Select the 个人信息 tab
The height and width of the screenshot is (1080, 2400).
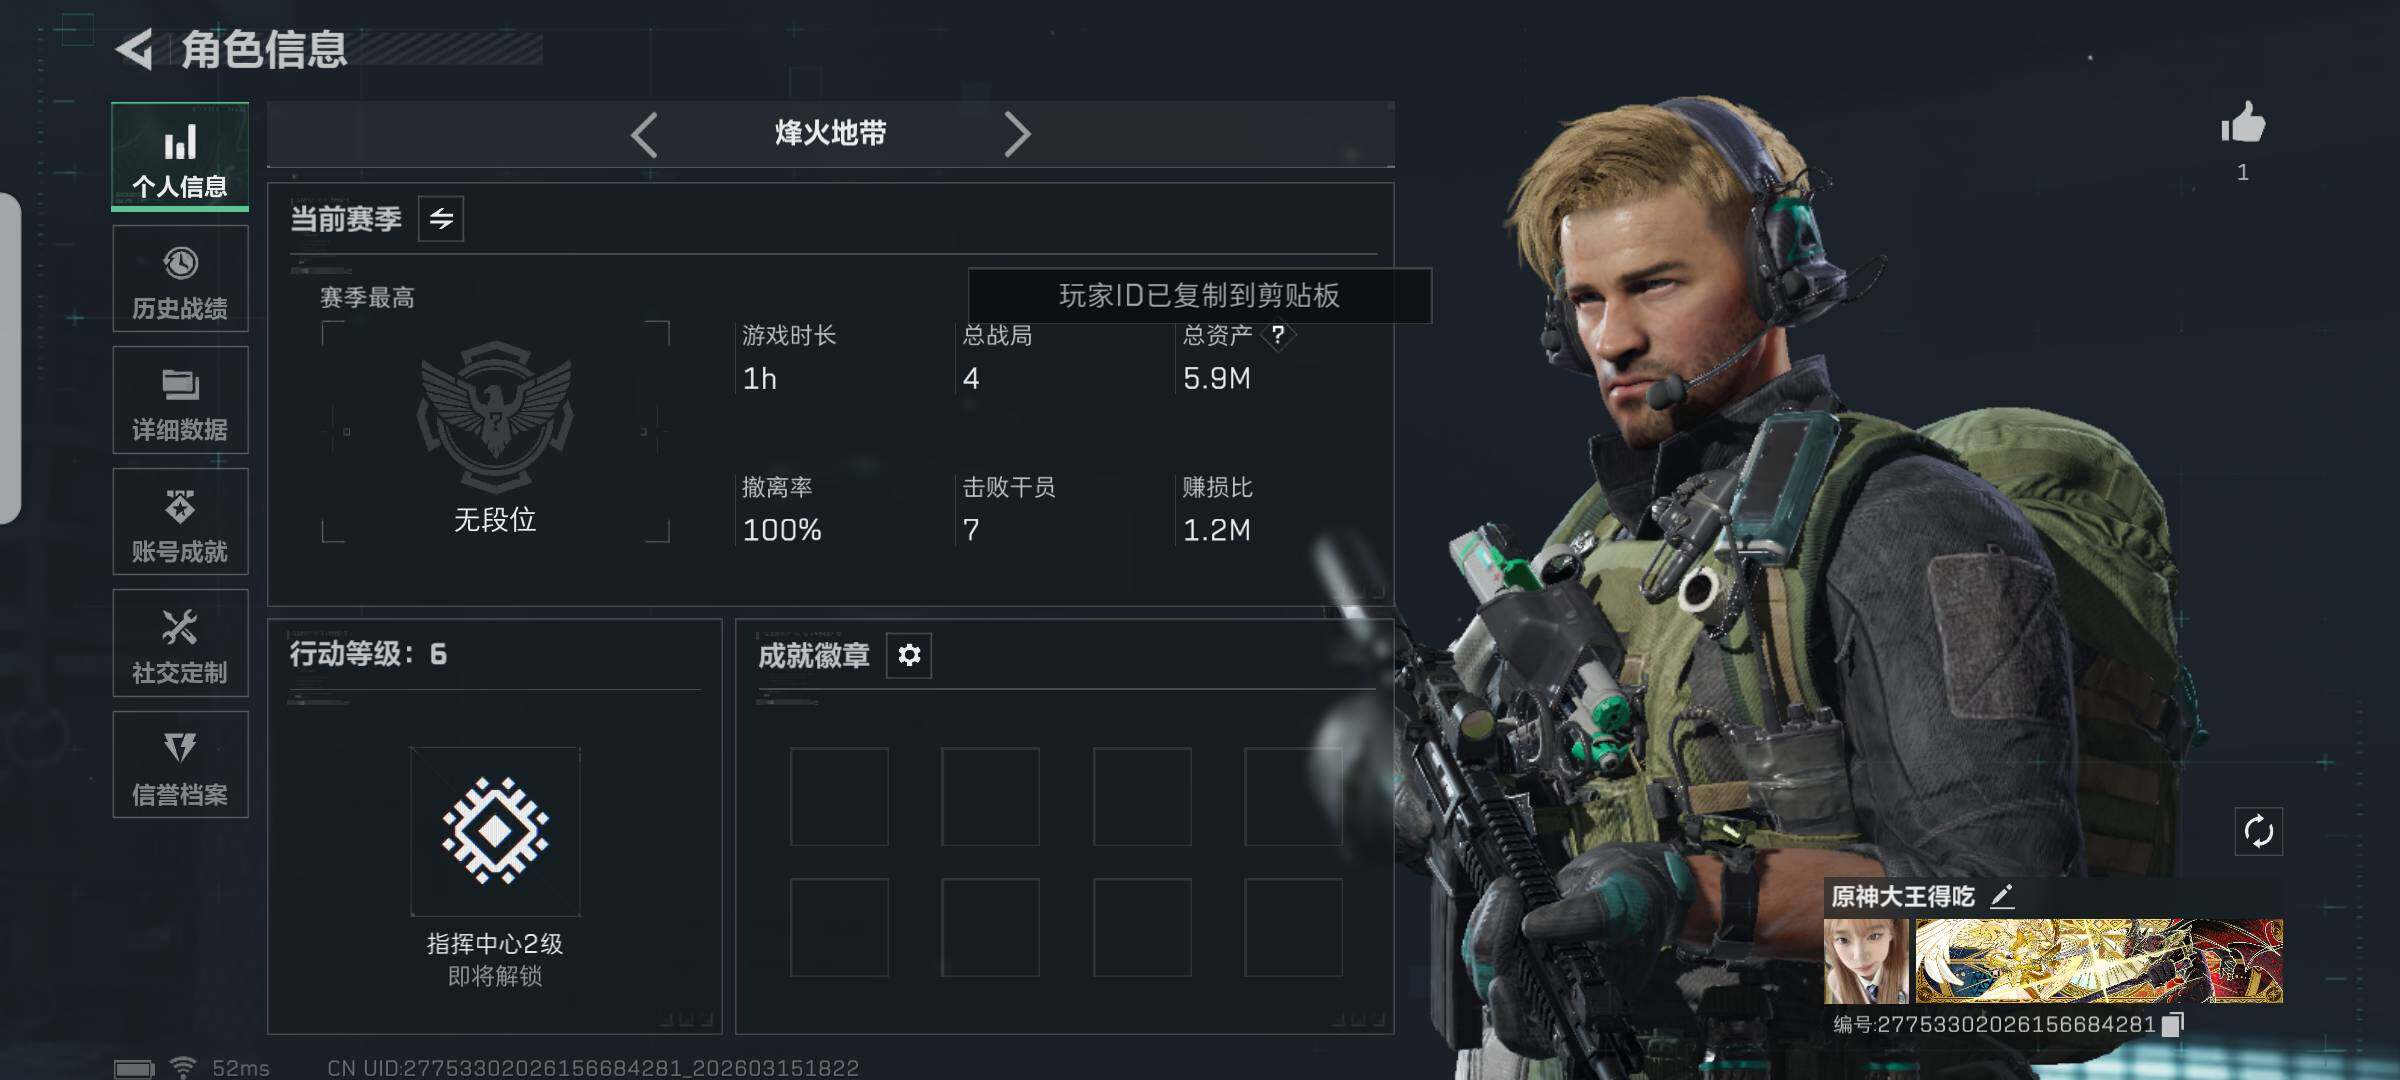click(x=180, y=157)
